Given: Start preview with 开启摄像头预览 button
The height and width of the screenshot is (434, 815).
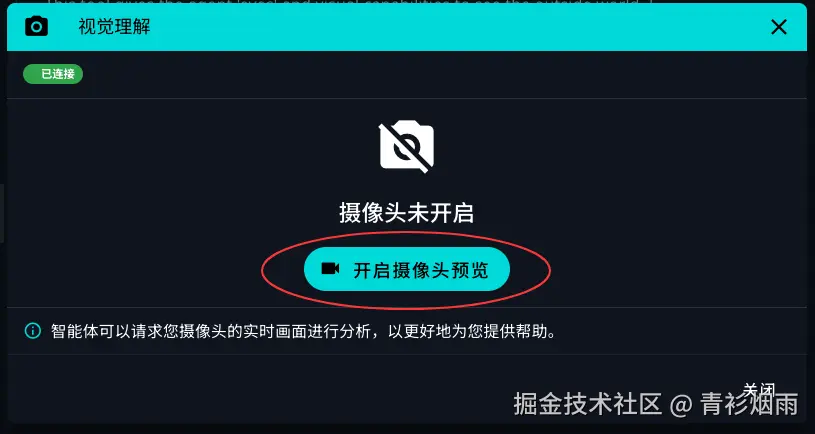Looking at the screenshot, I should coord(406,269).
